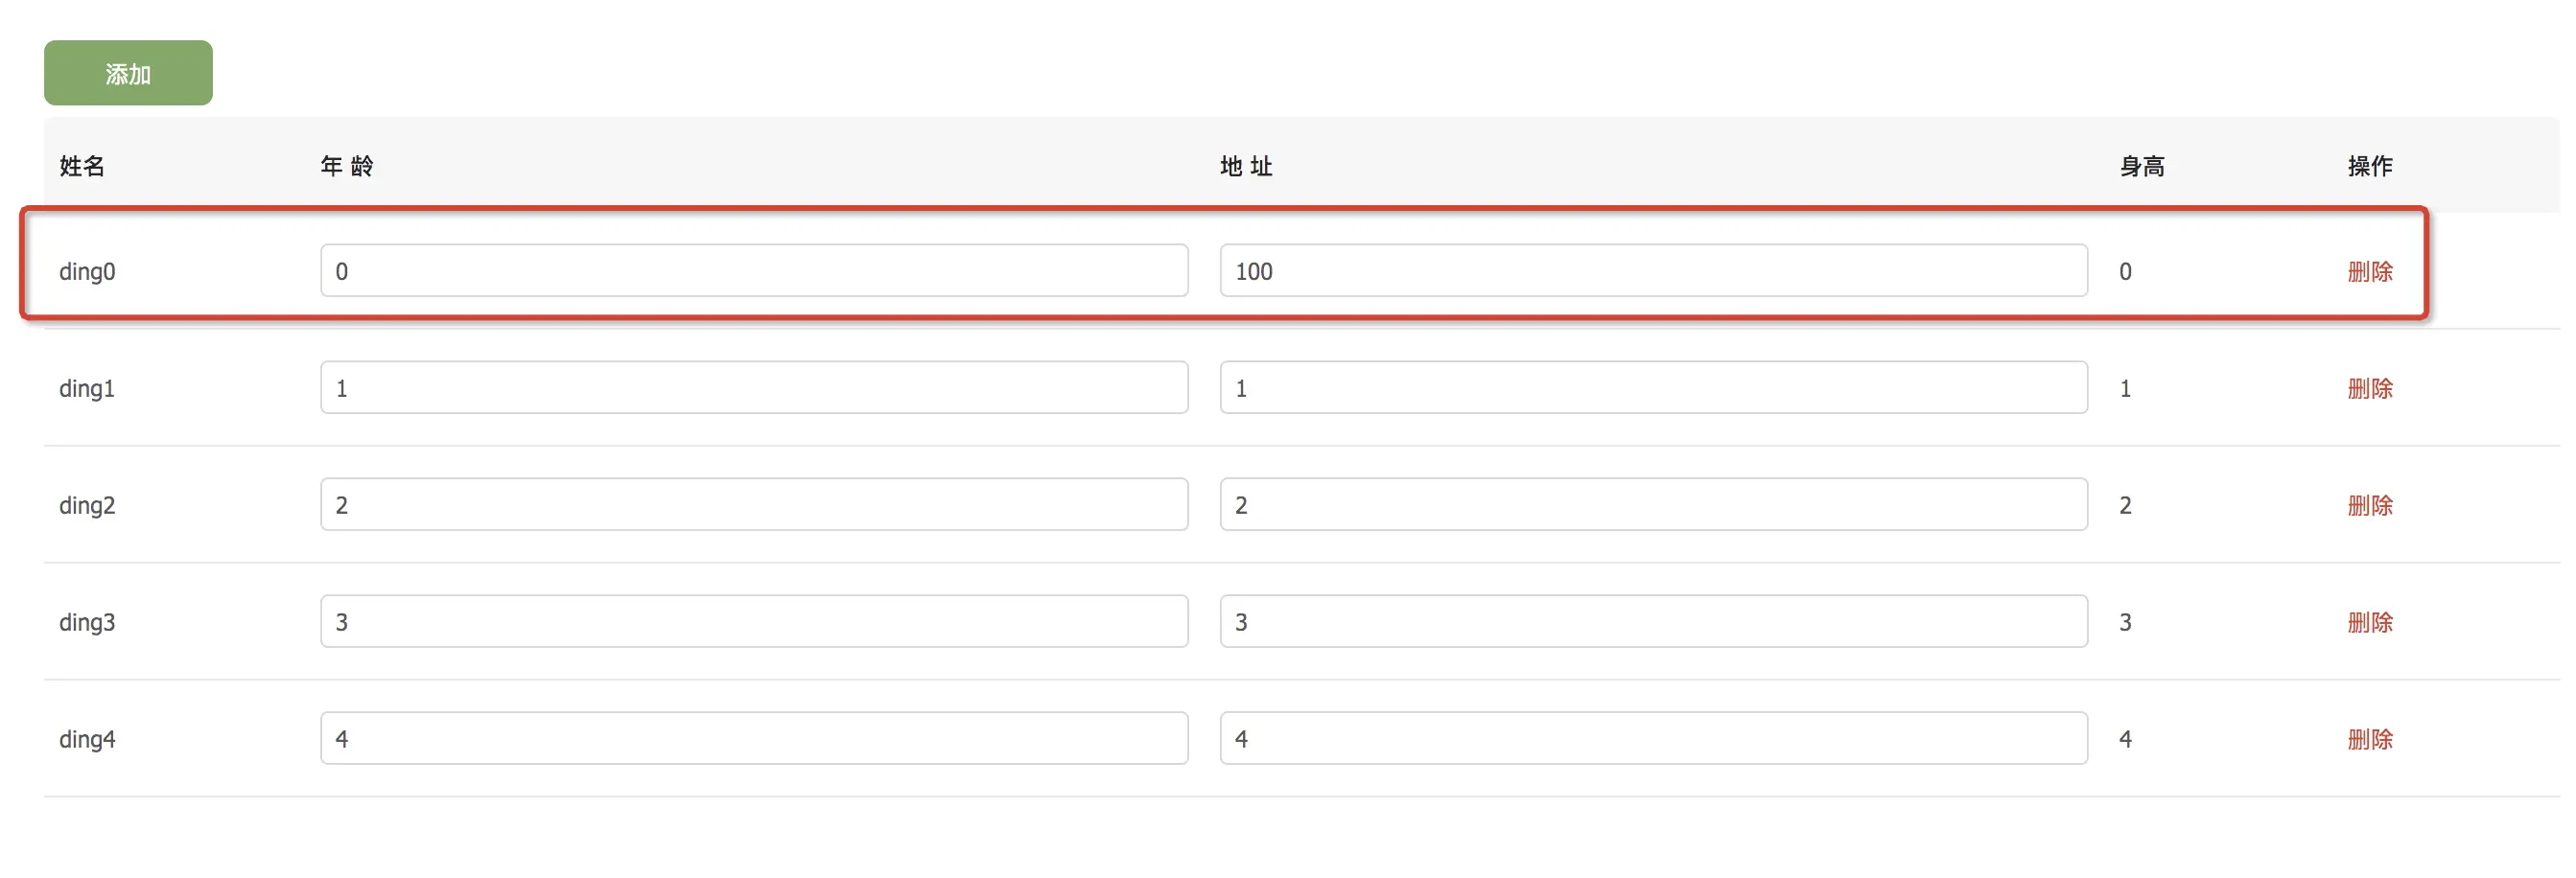
Task: Click the green 添加 button
Action: [x=128, y=73]
